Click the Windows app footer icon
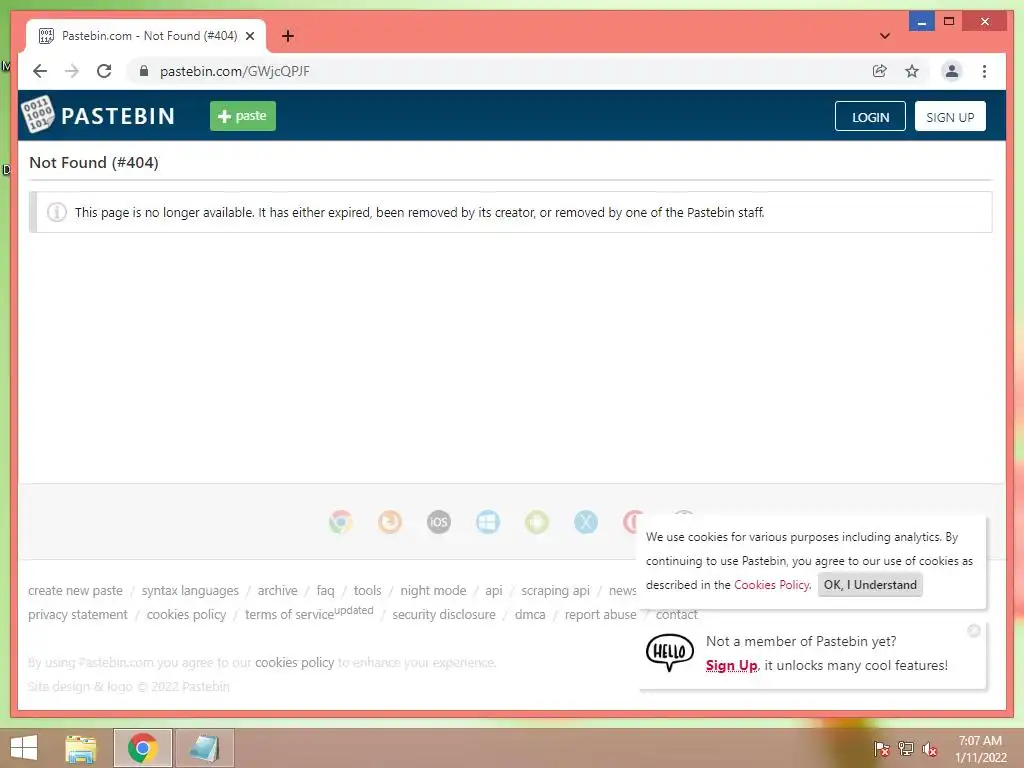The width and height of the screenshot is (1024, 768). pos(488,522)
